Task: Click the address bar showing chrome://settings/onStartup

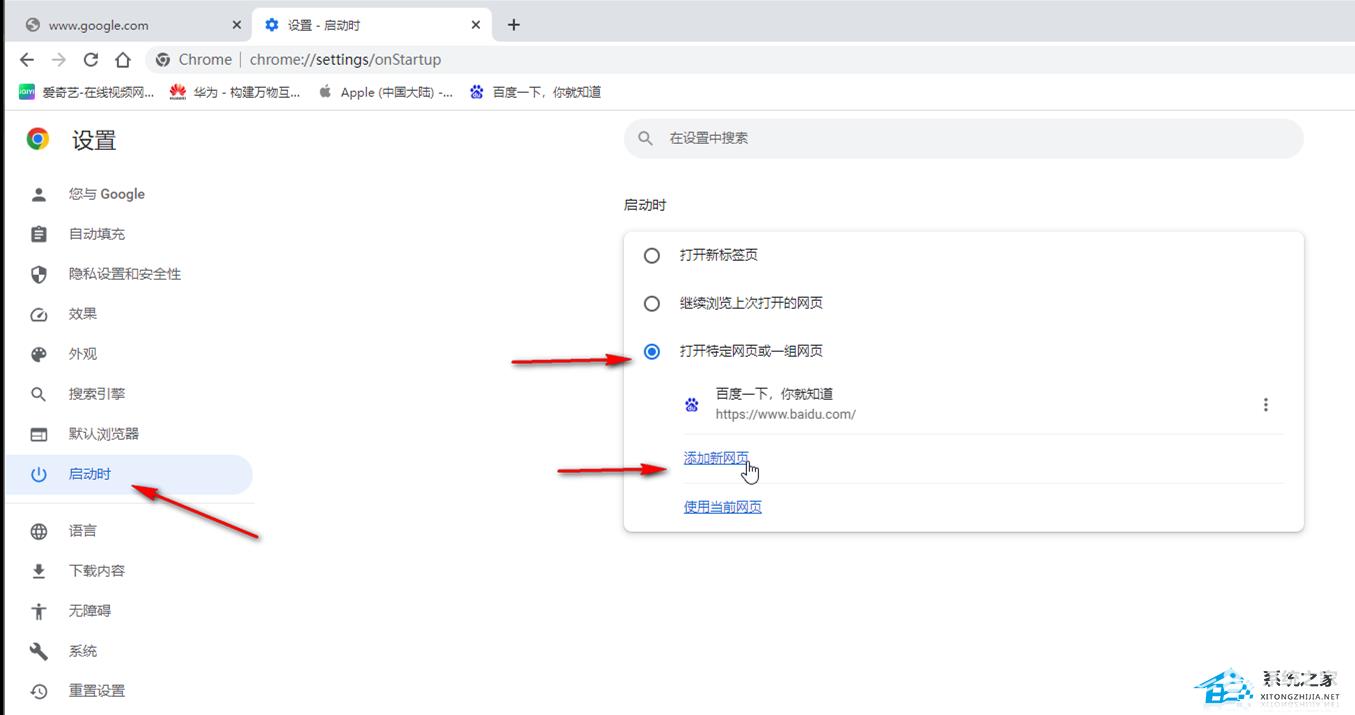Action: 750,59
